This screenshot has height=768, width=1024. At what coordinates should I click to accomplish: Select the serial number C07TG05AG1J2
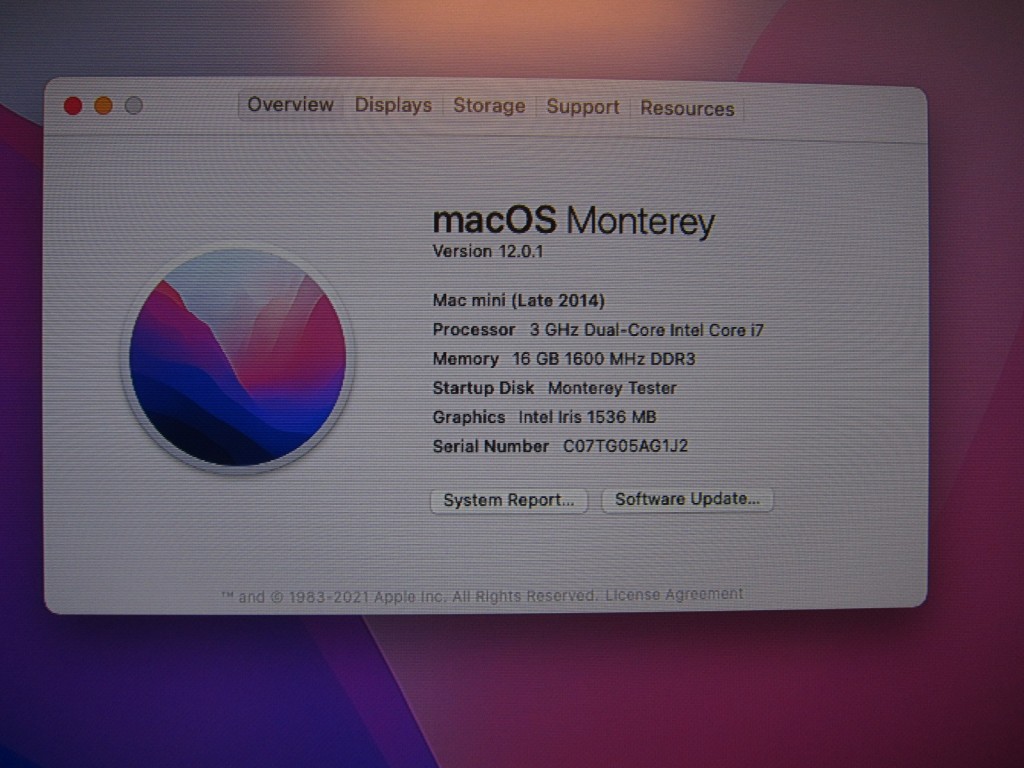click(626, 446)
